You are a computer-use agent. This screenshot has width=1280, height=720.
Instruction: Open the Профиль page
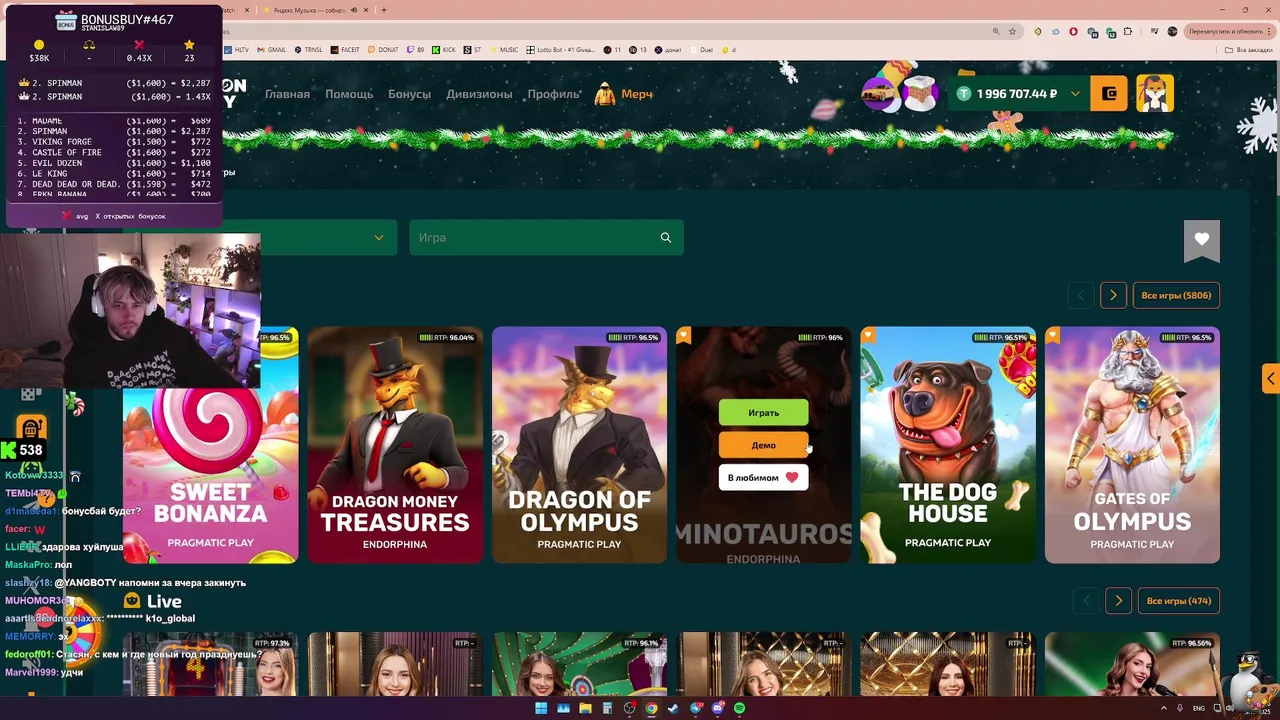pyautogui.click(x=554, y=94)
